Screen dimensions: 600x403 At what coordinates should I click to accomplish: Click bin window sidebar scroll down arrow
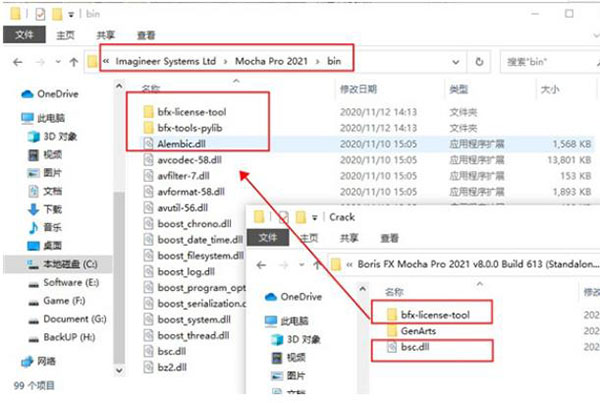(119, 370)
